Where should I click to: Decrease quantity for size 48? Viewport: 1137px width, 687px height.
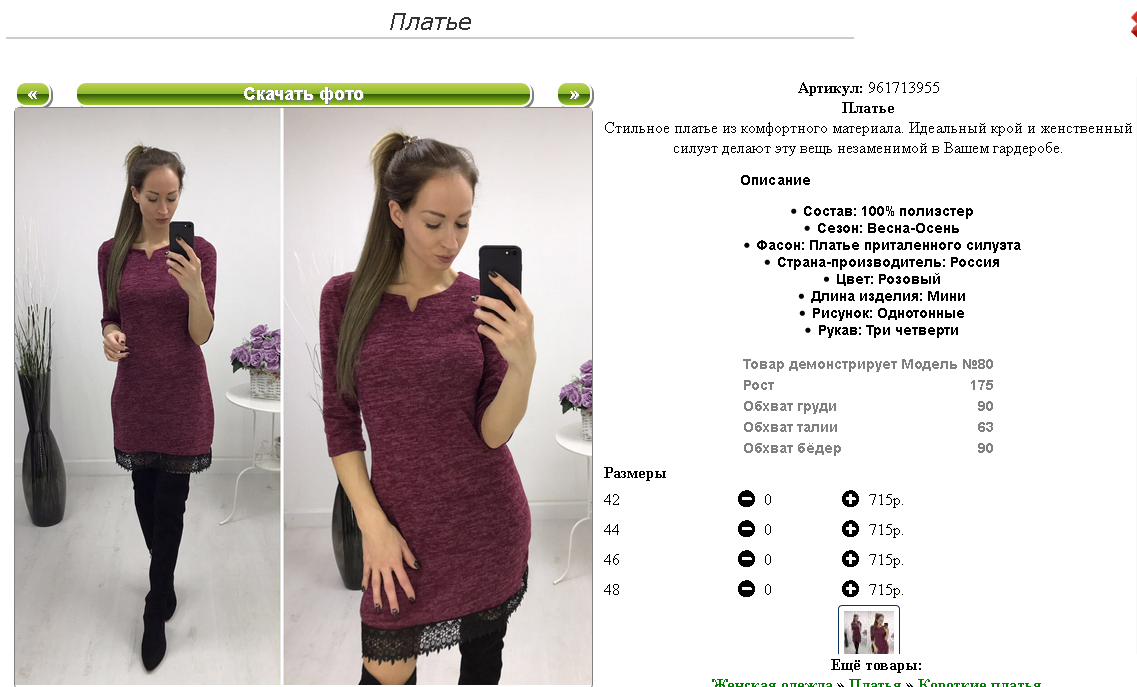pyautogui.click(x=746, y=589)
